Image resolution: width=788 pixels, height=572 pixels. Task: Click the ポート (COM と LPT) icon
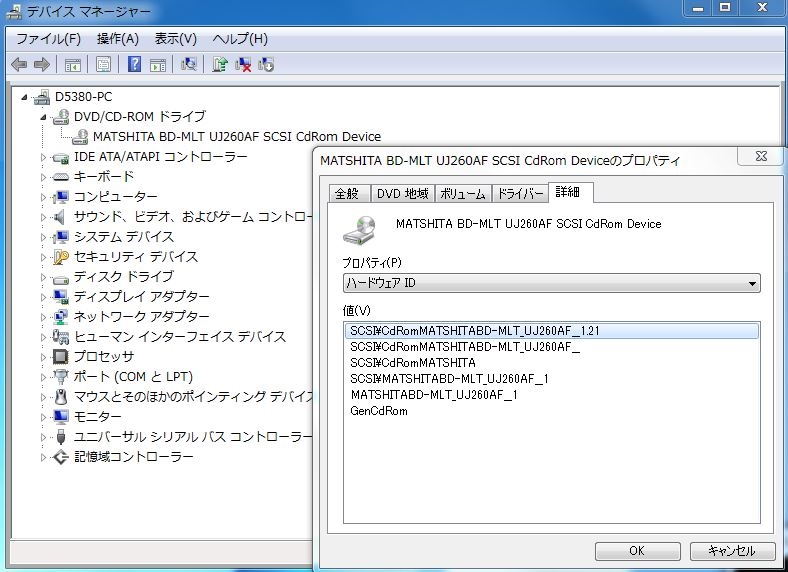pyautogui.click(x=61, y=376)
